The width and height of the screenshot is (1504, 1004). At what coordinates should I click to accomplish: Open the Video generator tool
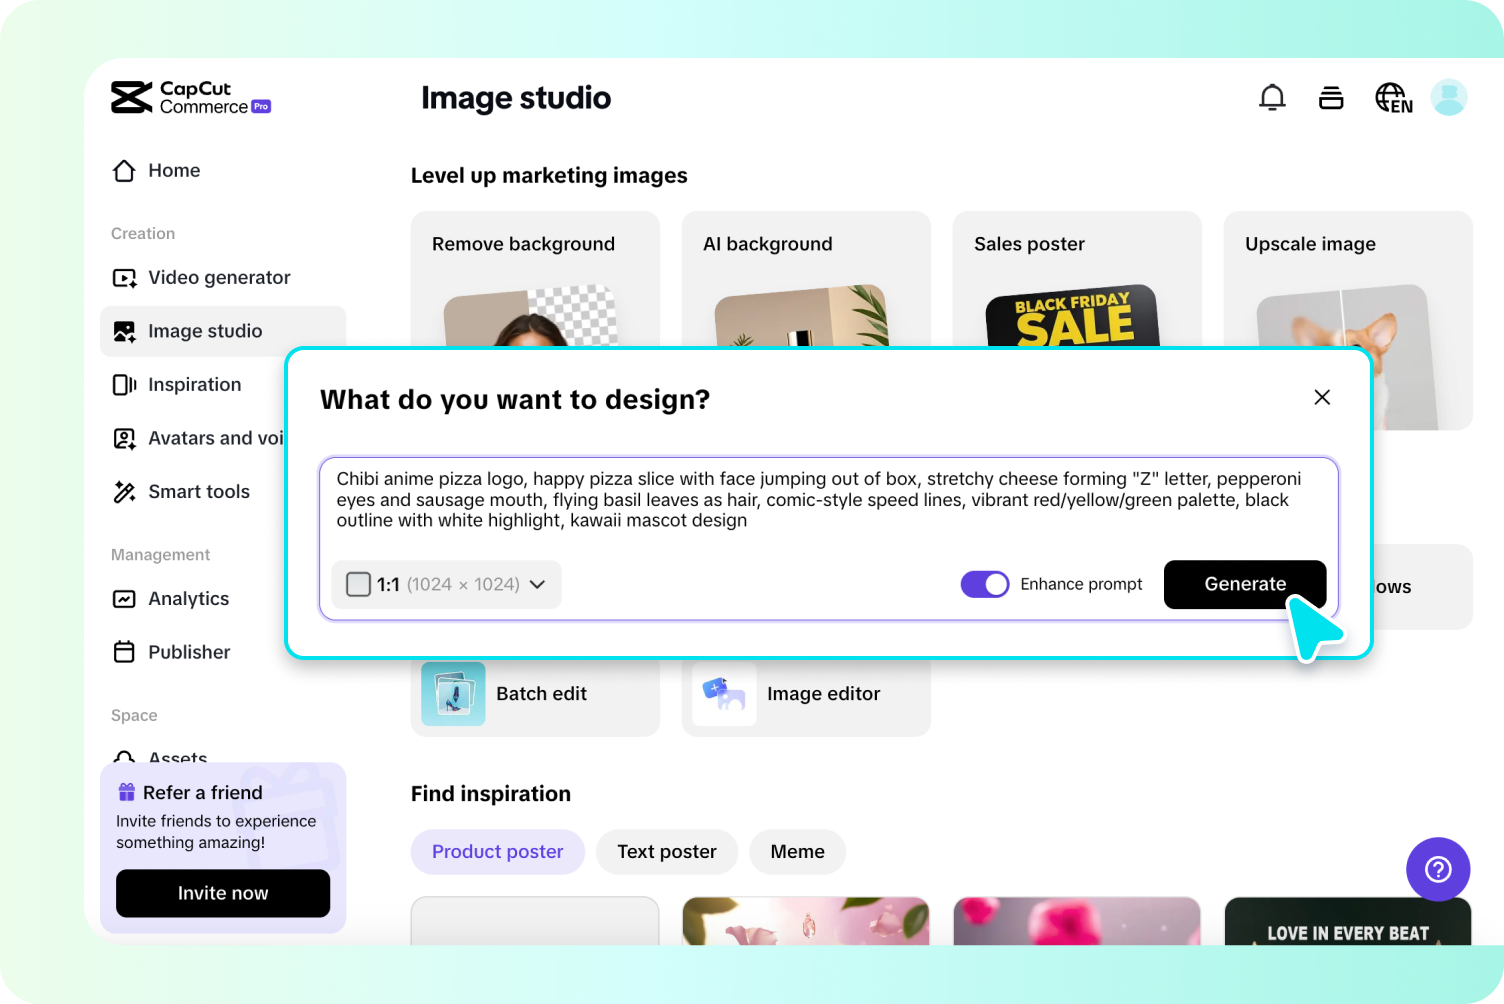coord(124,277)
